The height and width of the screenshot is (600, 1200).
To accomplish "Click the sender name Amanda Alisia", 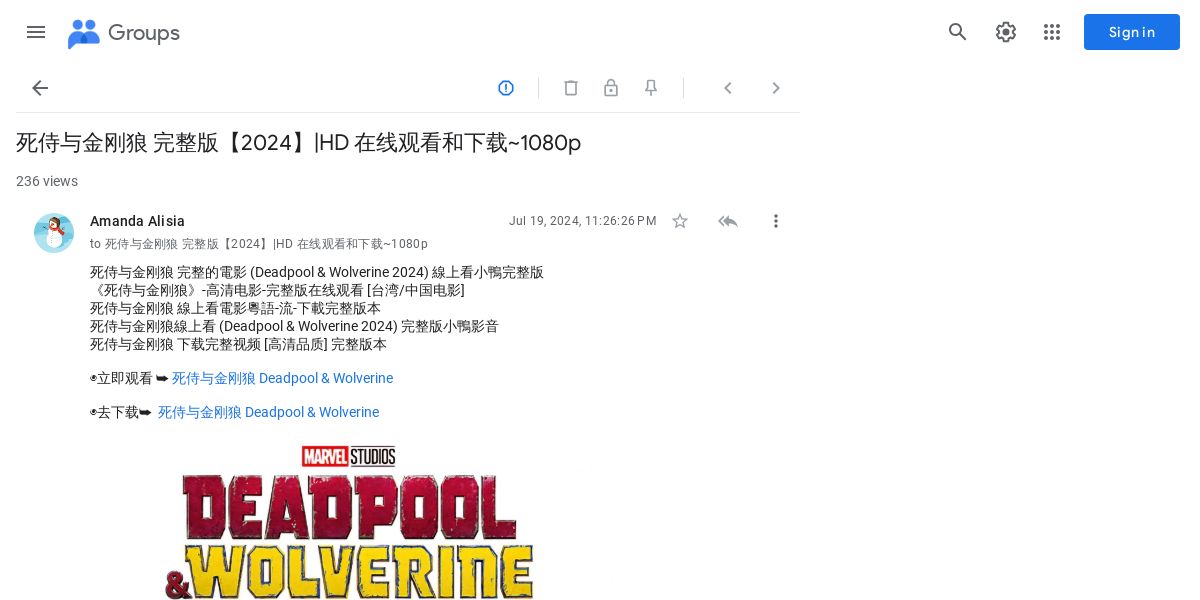I will [137, 221].
